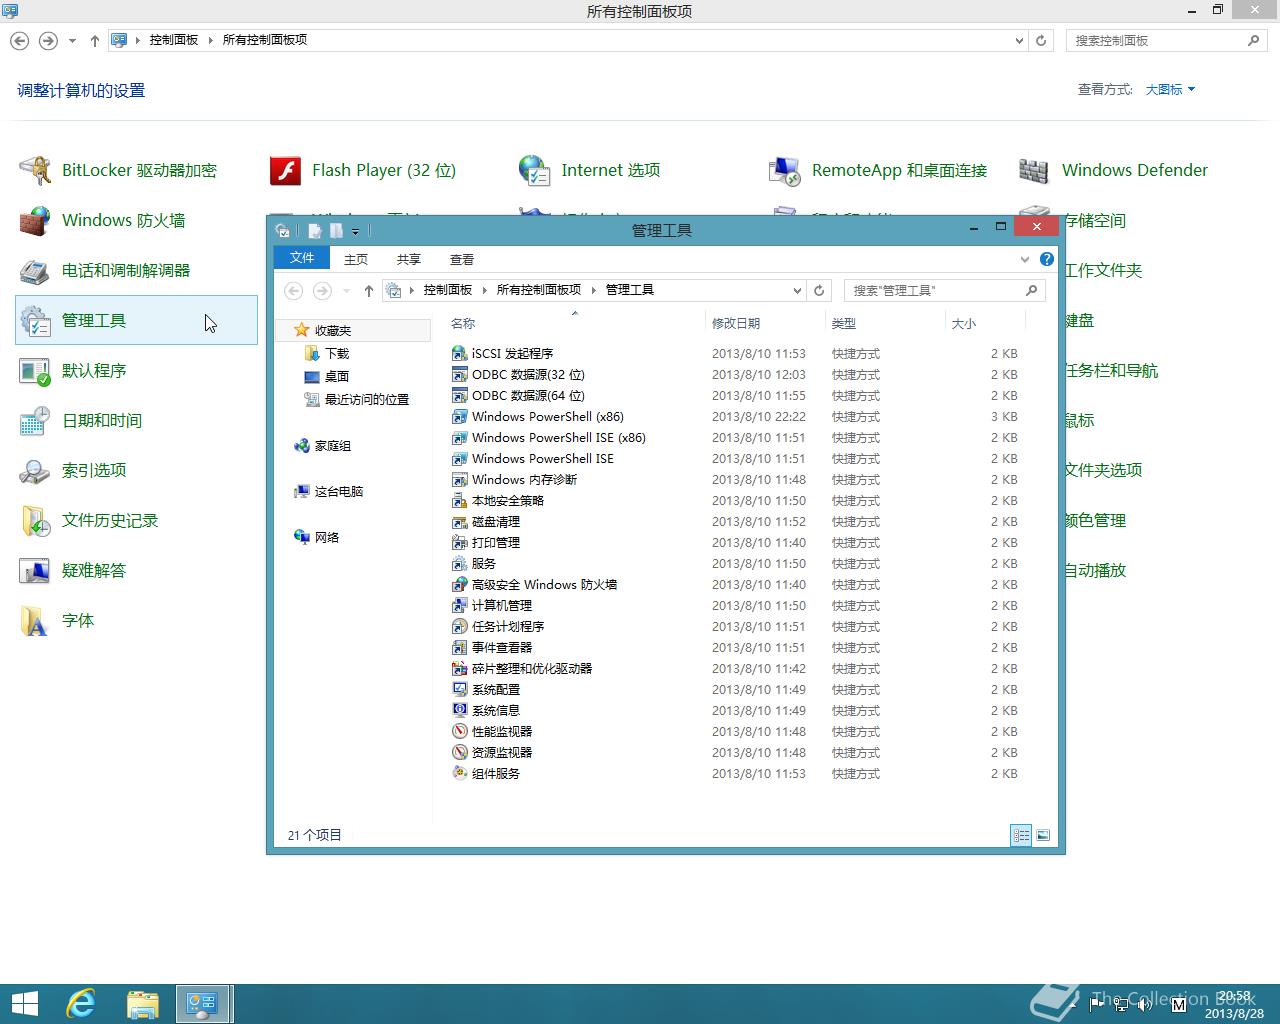
Task: Select 网络 in navigation pane
Action: [x=317, y=537]
